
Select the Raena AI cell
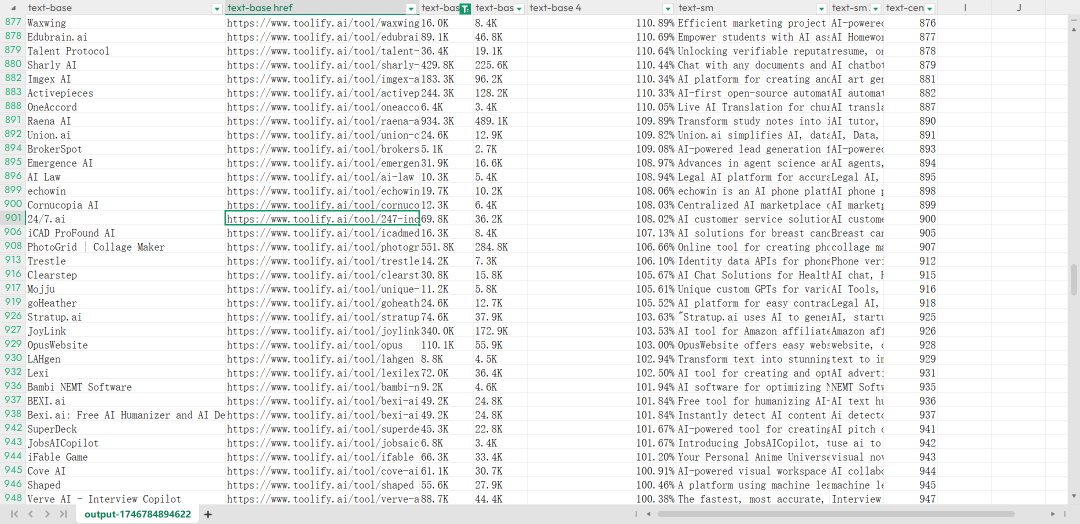pyautogui.click(x=125, y=121)
